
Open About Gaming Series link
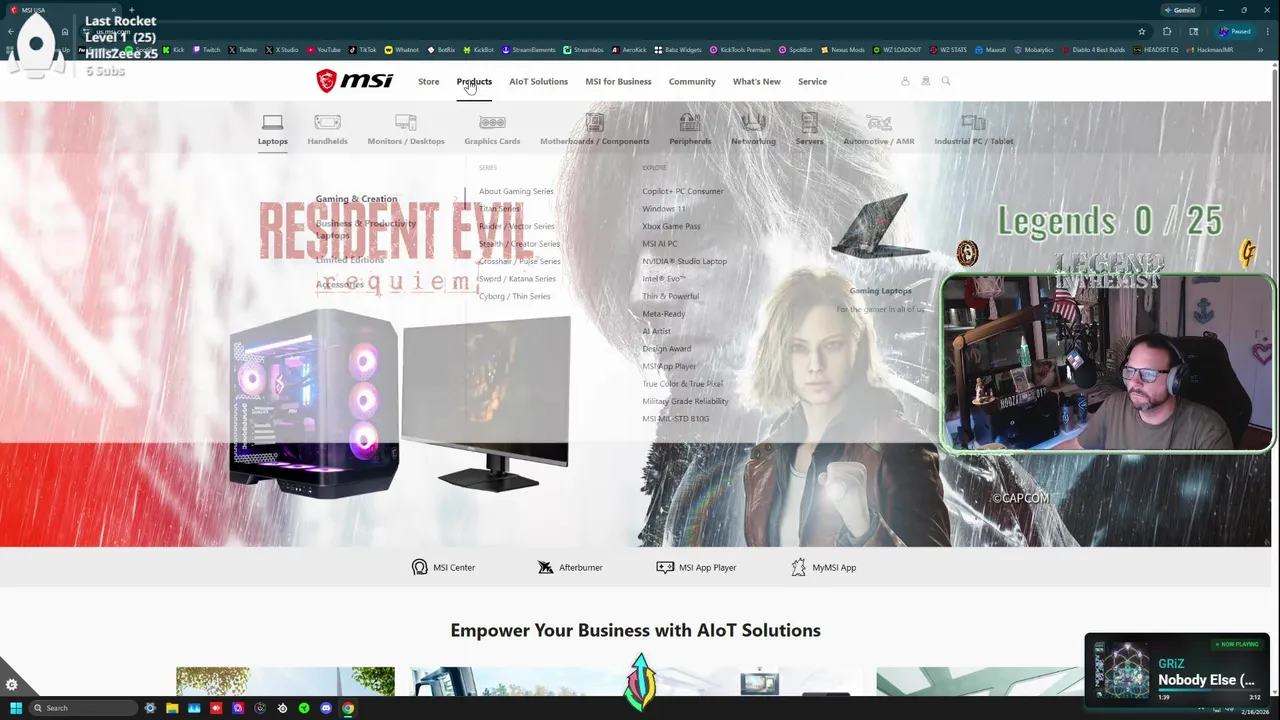(x=516, y=191)
